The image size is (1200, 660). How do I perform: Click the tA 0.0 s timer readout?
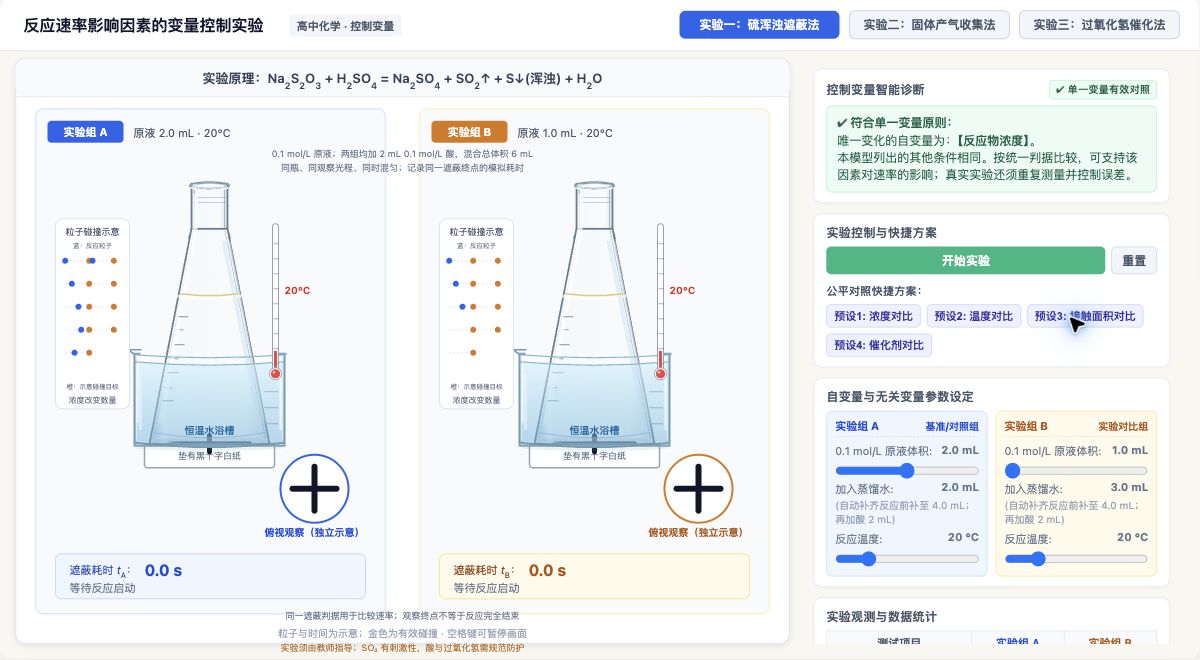pyautogui.click(x=163, y=570)
